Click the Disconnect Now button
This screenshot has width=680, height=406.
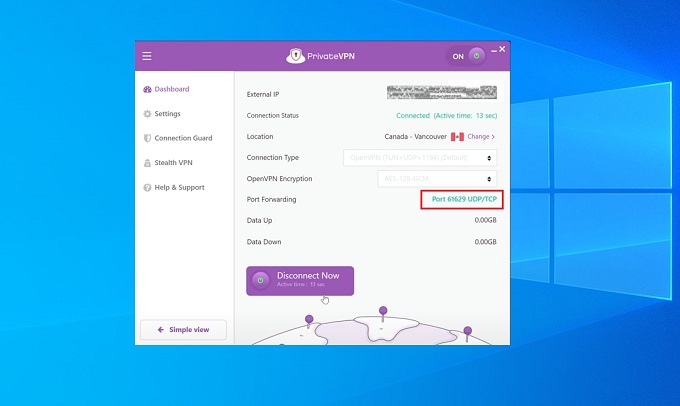[300, 281]
